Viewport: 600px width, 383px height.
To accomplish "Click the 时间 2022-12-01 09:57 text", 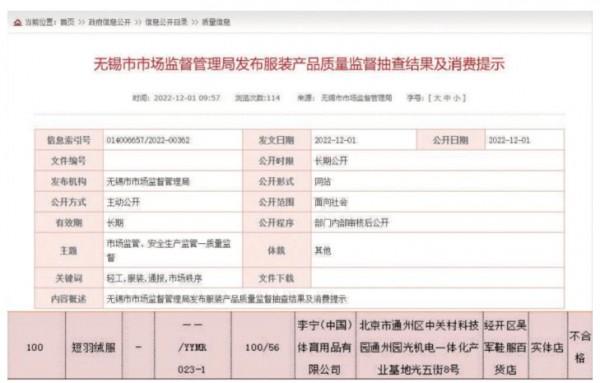I will pos(176,98).
